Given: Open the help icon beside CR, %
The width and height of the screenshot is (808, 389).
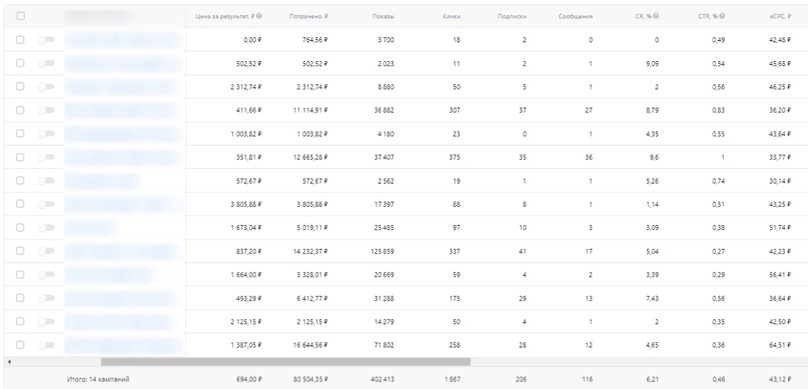Looking at the screenshot, I should [x=655, y=16].
